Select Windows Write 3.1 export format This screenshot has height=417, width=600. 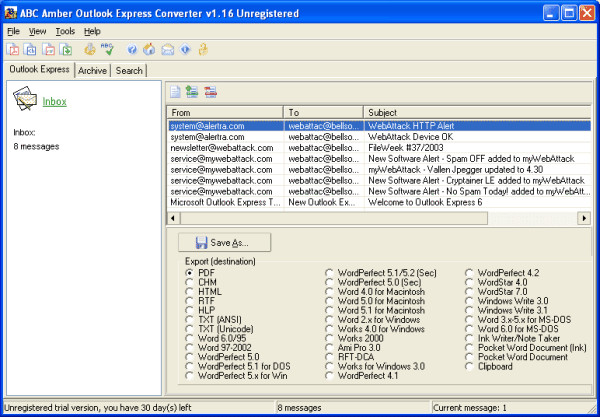click(469, 310)
